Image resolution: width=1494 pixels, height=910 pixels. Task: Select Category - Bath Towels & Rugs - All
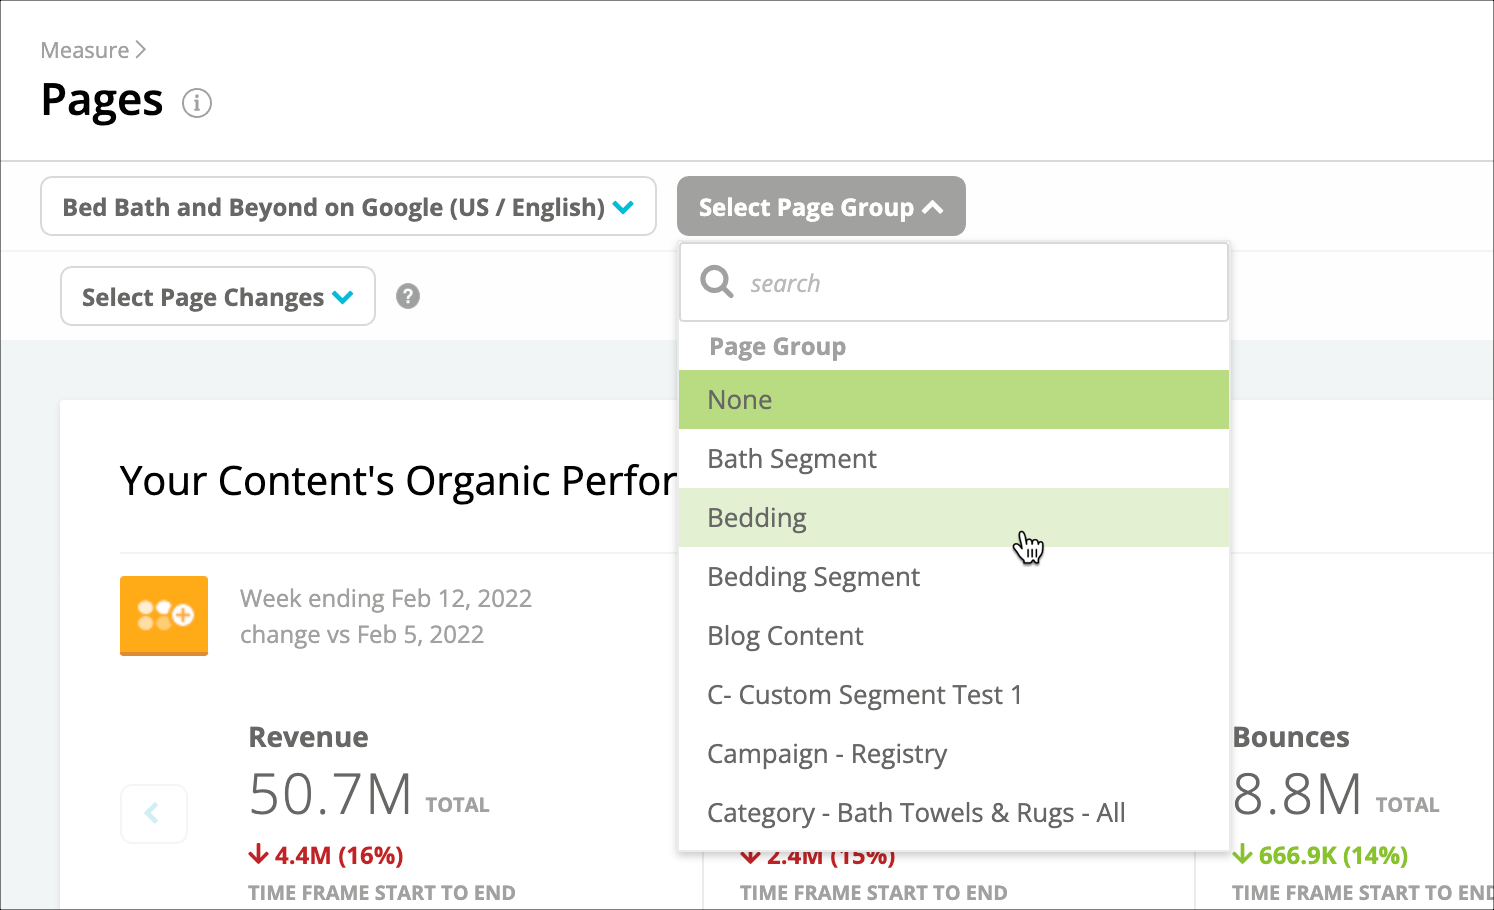953,813
